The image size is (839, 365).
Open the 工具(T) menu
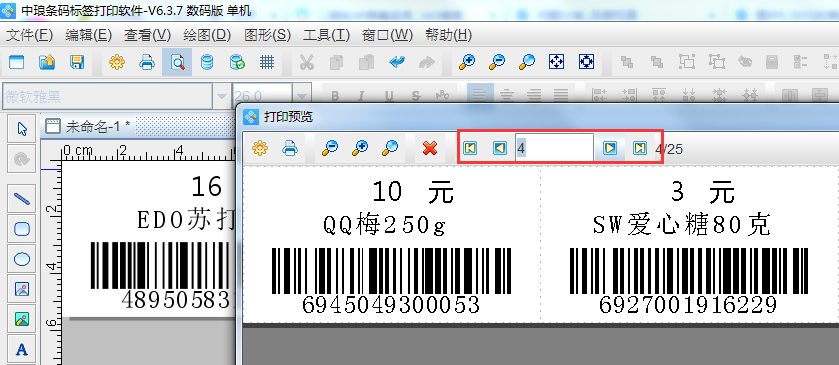click(x=326, y=35)
